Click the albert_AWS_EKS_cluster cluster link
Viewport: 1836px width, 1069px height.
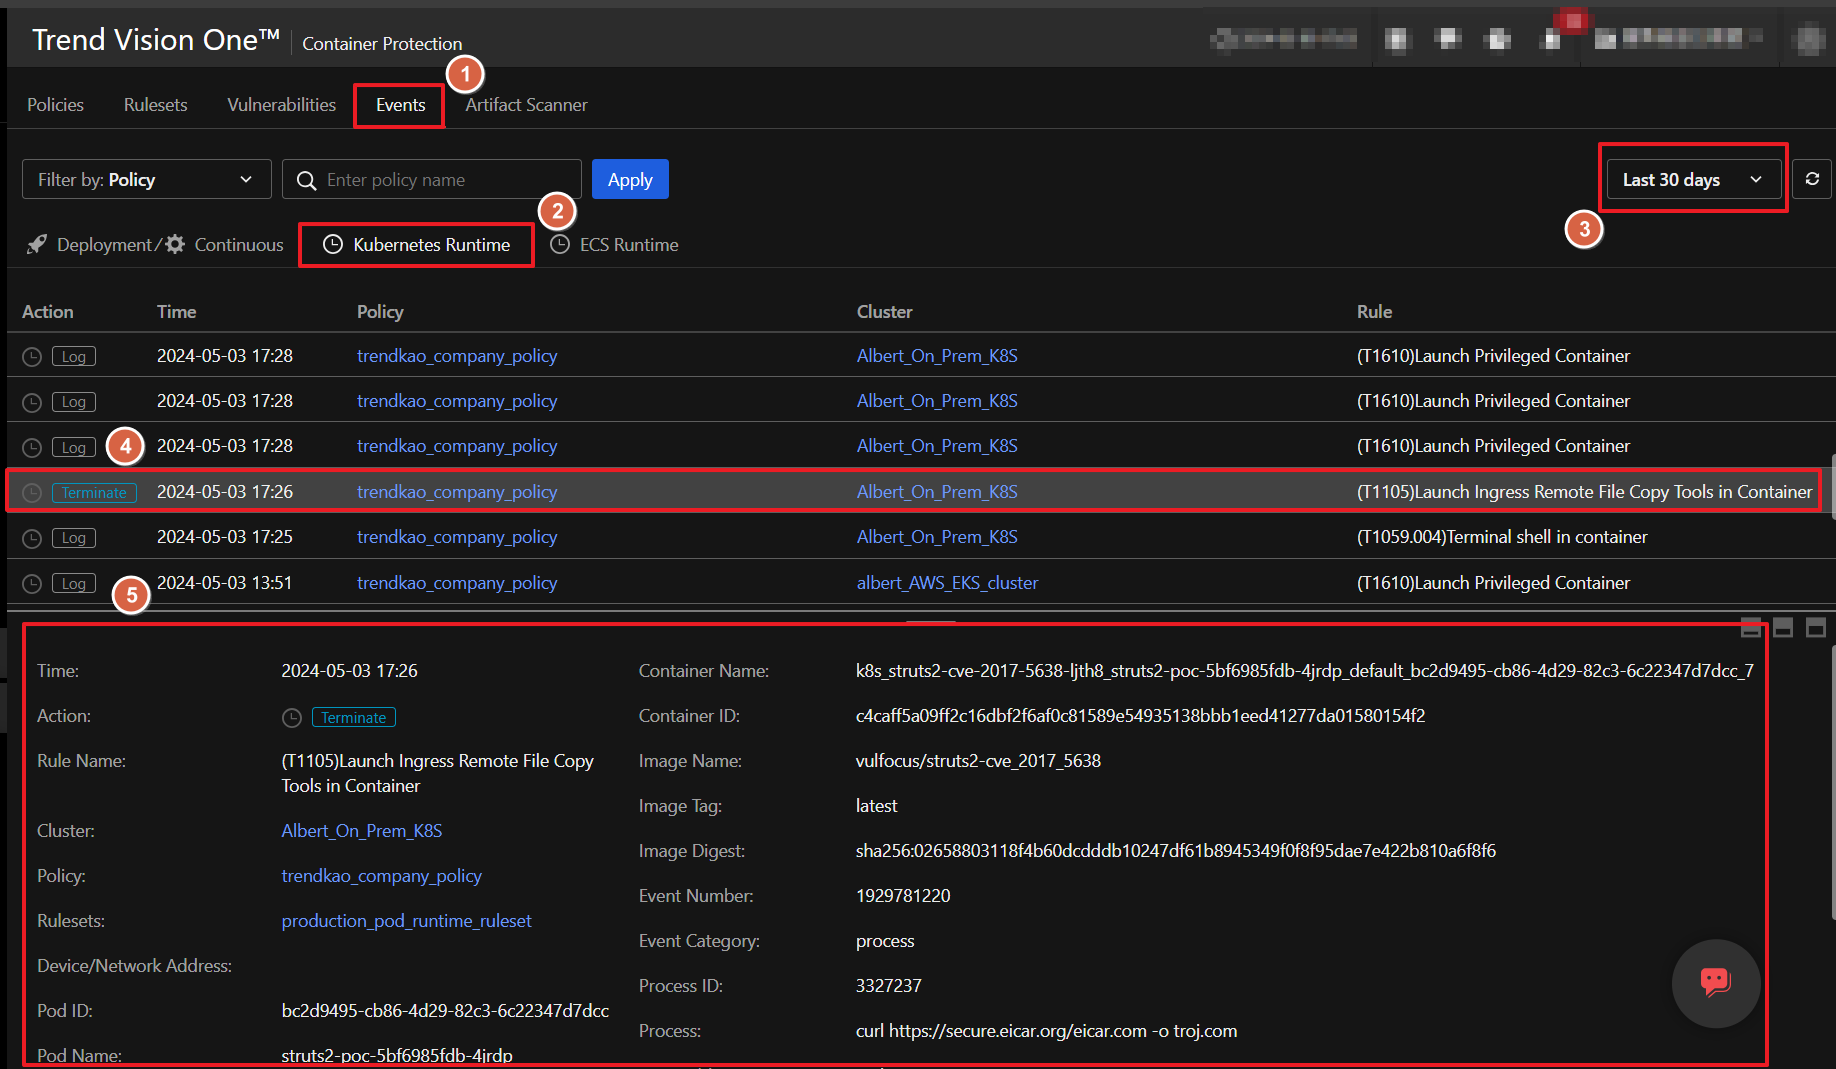[x=947, y=583]
